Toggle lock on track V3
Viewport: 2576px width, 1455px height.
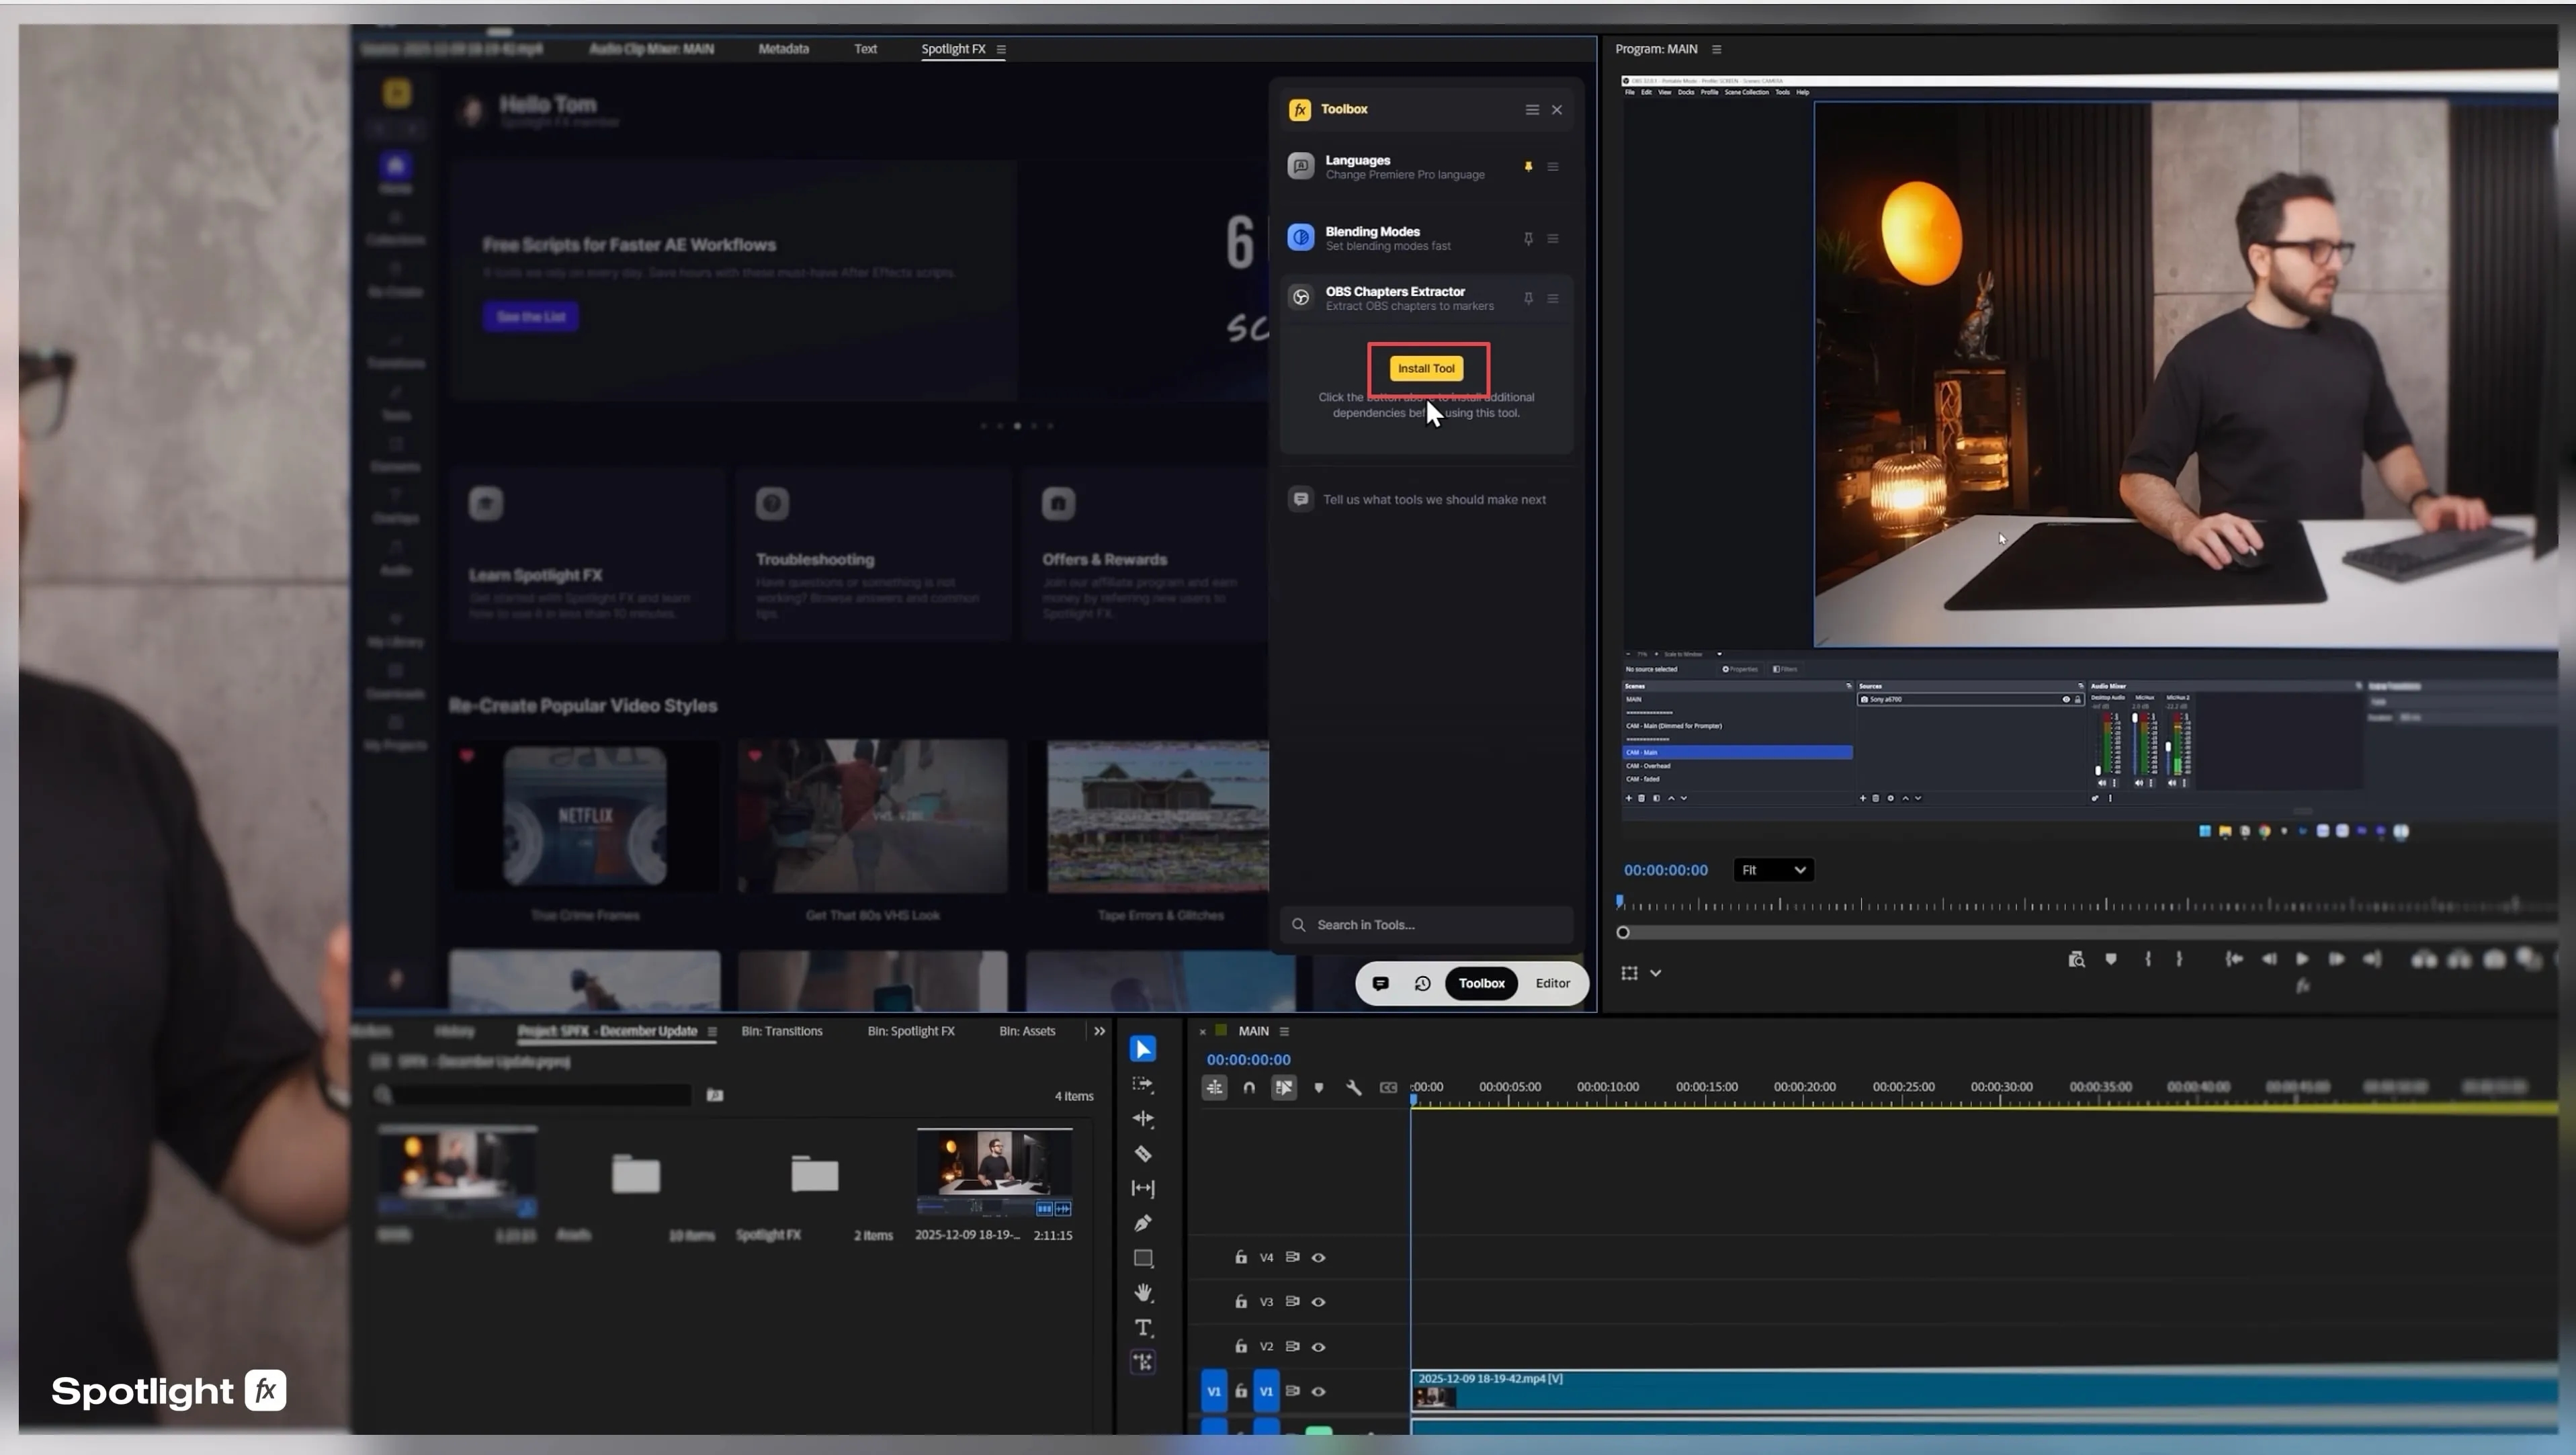click(x=1241, y=1301)
